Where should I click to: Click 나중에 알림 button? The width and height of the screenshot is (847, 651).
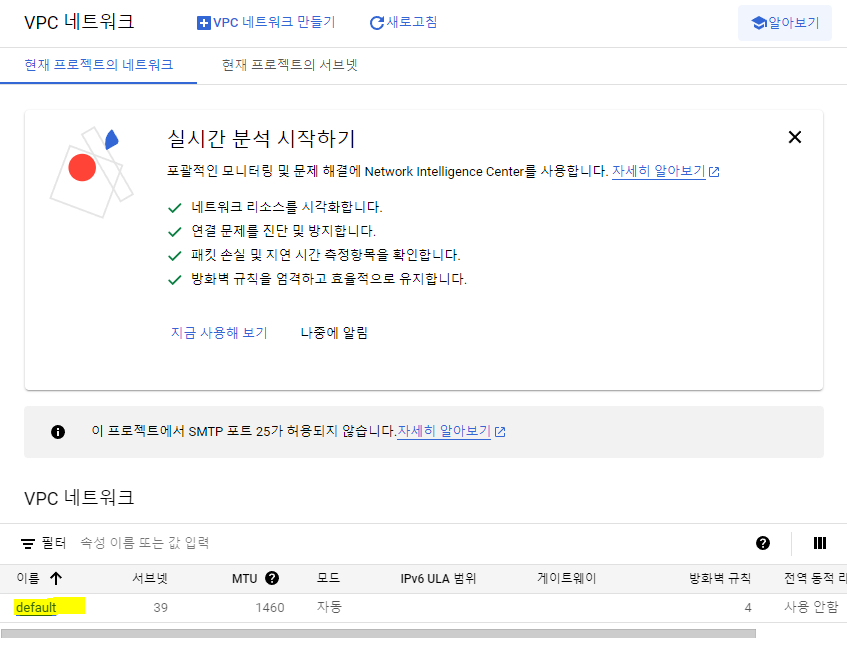pos(334,333)
